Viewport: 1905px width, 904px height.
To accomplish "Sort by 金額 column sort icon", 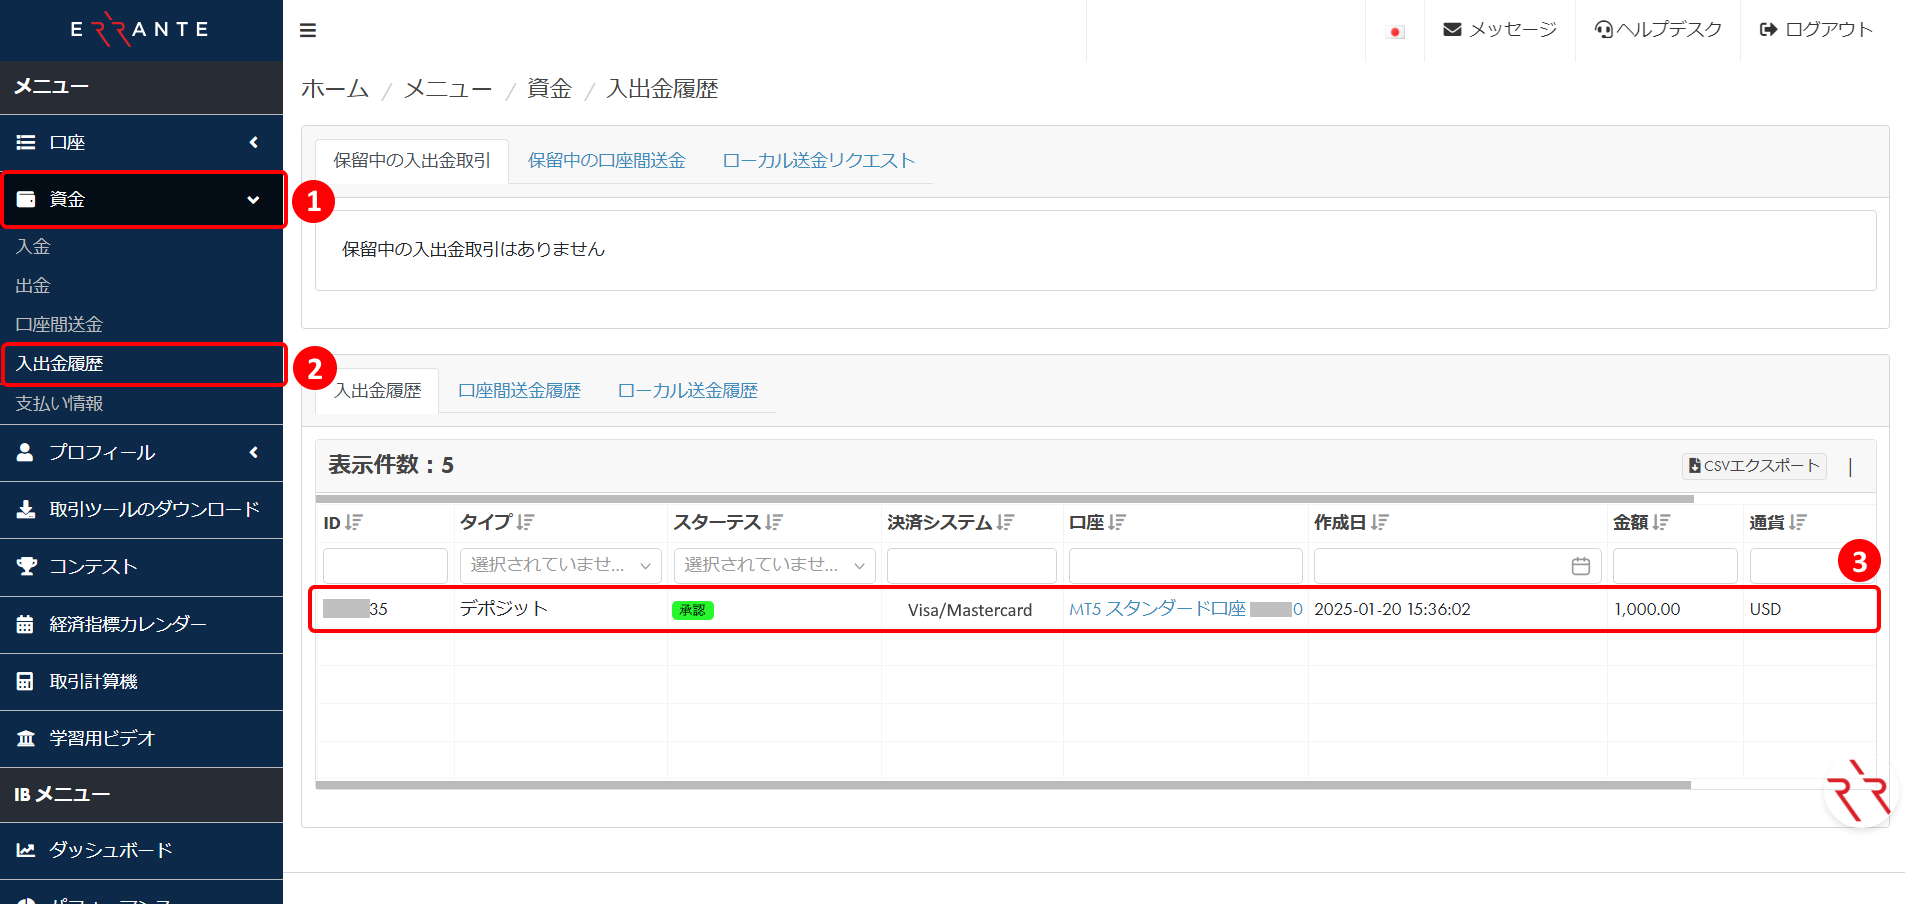I will (x=1661, y=523).
